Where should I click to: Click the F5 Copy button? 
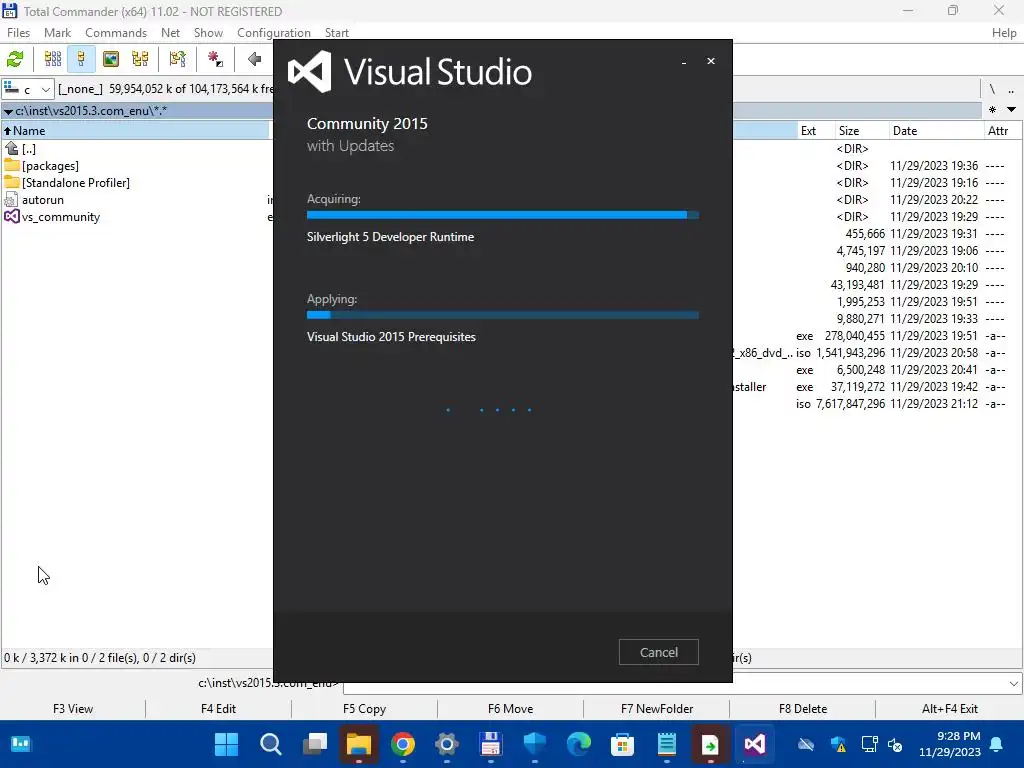point(364,709)
